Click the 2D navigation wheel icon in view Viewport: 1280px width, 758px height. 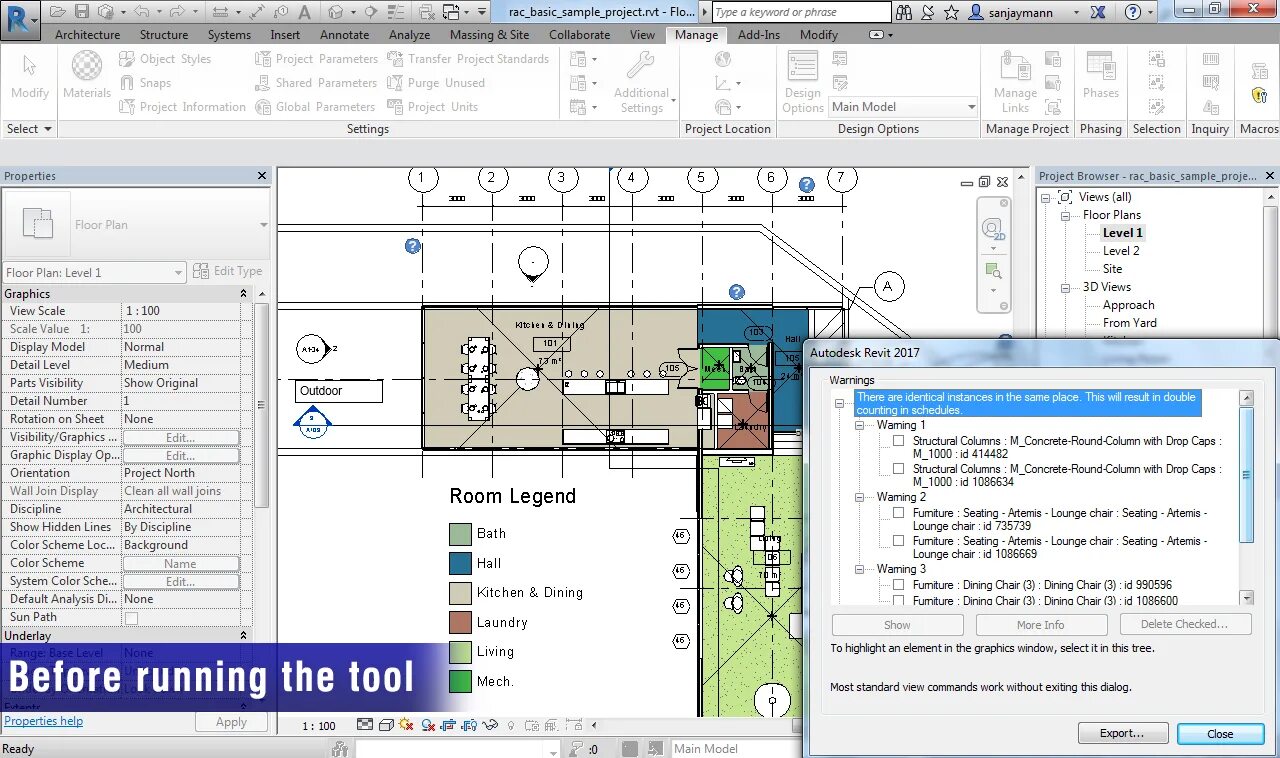pyautogui.click(x=992, y=230)
